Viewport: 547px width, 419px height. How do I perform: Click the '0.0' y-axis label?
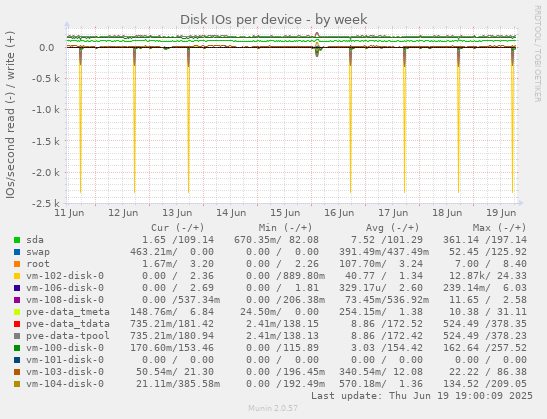(46, 47)
